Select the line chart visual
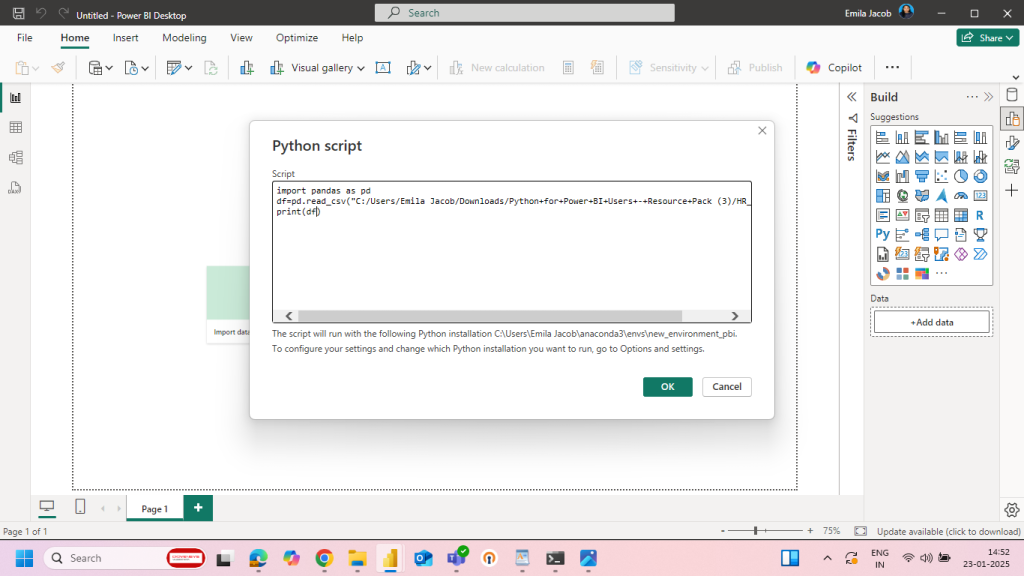Viewport: 1024px width, 576px height. tap(882, 157)
